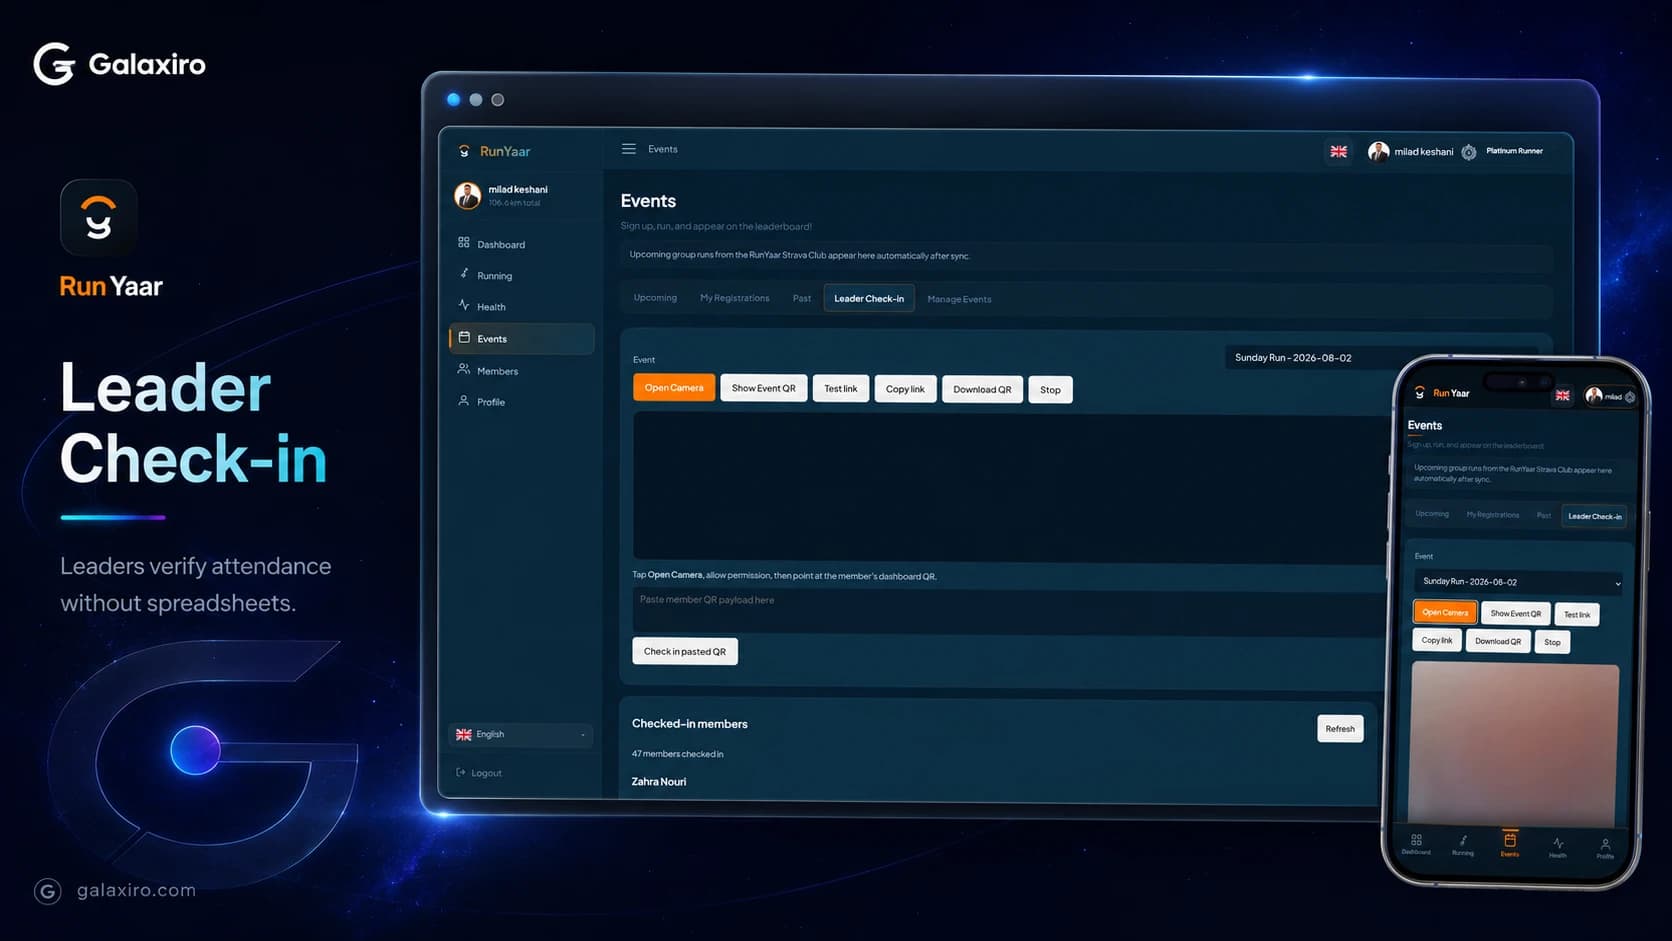Click the Events breadcrumb in desktop header
The height and width of the screenshot is (941, 1672).
[x=662, y=149]
